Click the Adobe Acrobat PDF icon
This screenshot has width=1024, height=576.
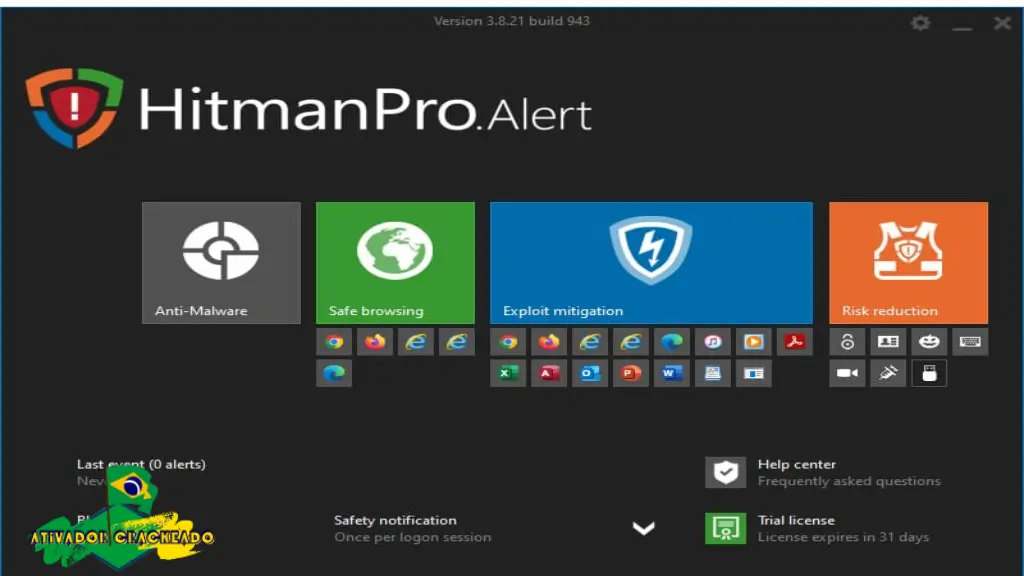click(795, 342)
